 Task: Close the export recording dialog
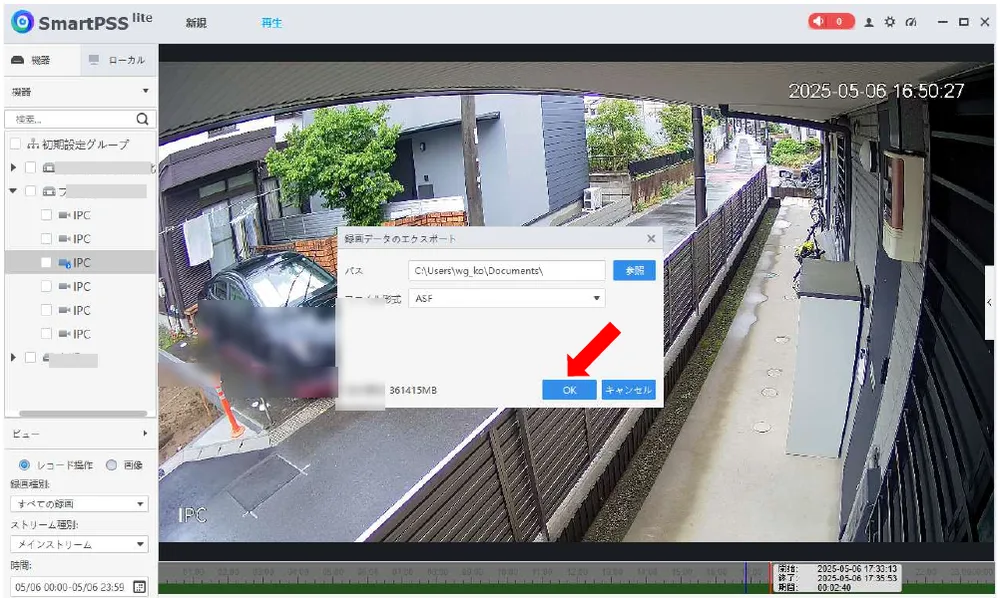point(651,238)
